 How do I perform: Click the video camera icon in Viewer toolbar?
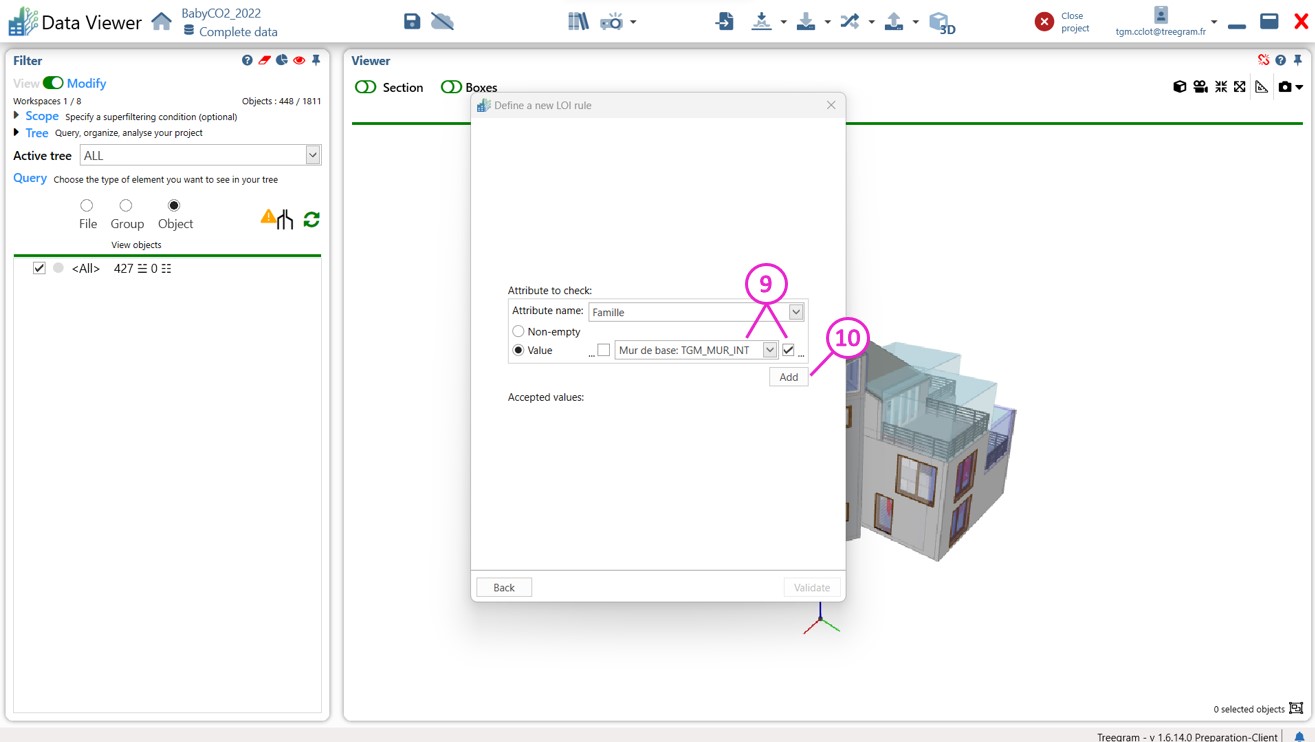[1200, 87]
